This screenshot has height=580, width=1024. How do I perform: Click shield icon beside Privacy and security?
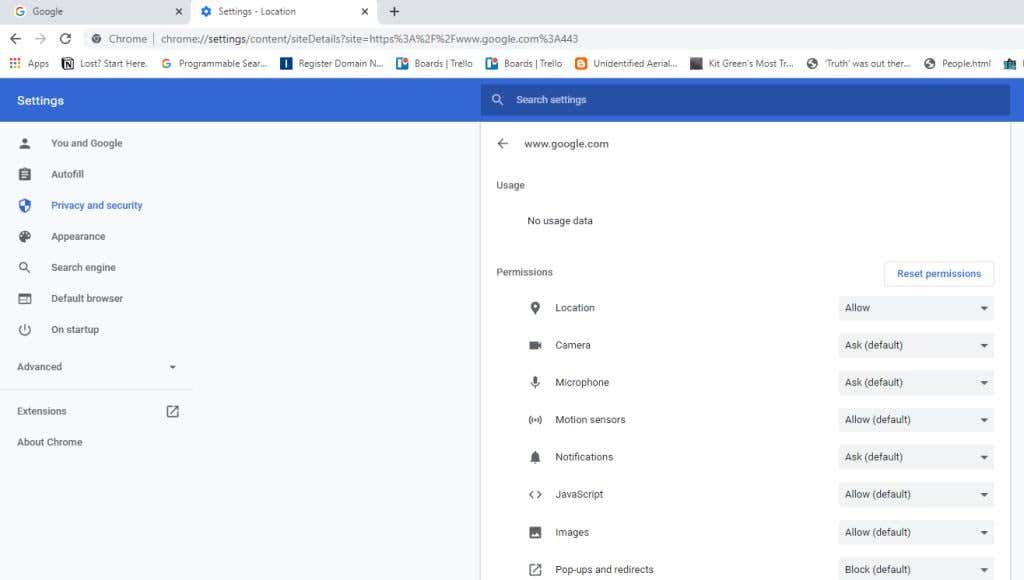click(25, 206)
